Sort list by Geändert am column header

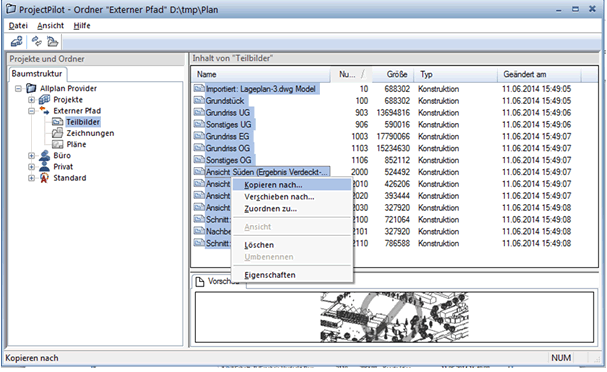pyautogui.click(x=539, y=74)
